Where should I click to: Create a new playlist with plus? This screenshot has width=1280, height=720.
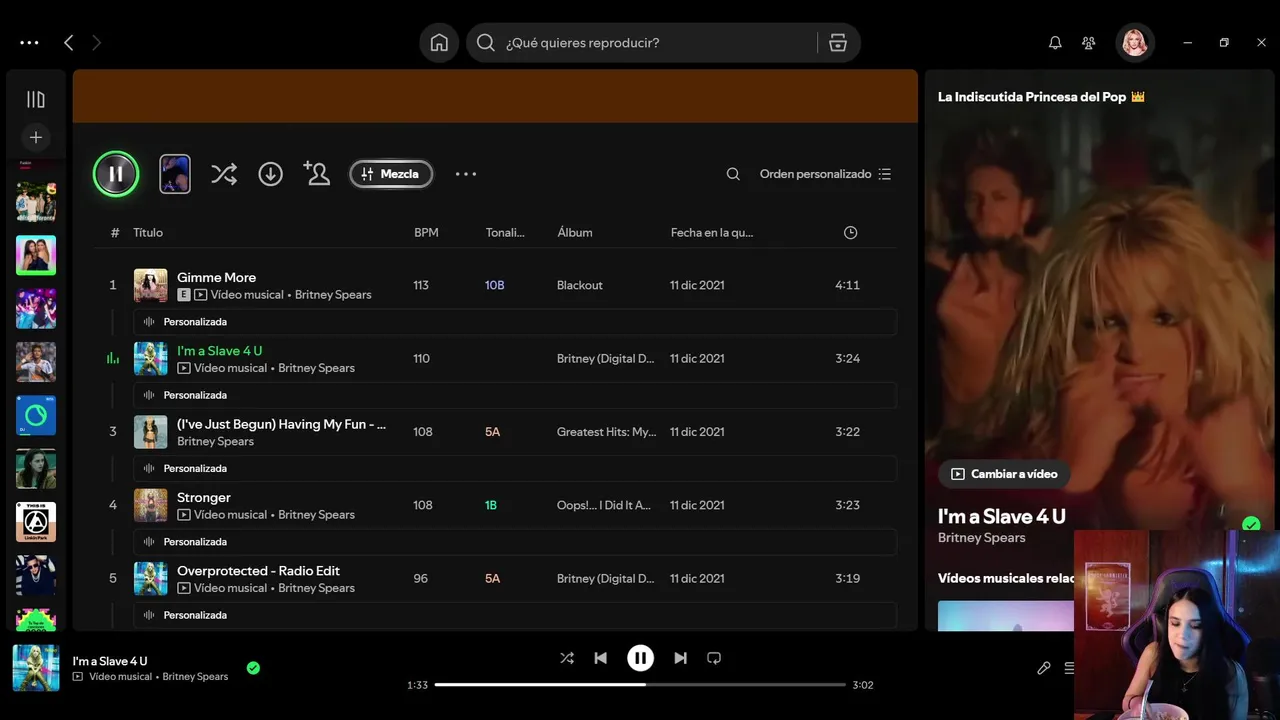[36, 137]
